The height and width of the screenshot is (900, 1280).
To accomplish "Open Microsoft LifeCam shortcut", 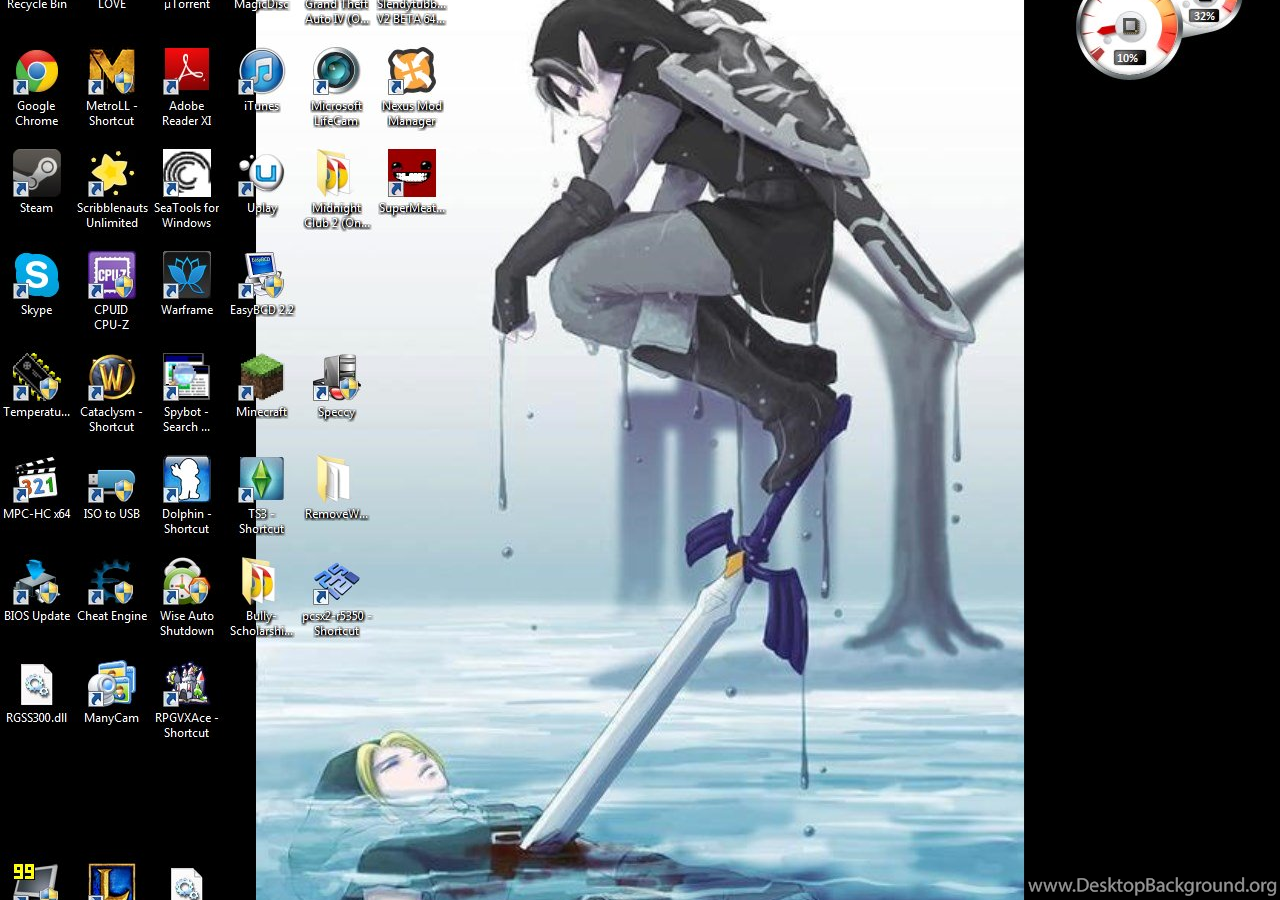I will pyautogui.click(x=336, y=72).
